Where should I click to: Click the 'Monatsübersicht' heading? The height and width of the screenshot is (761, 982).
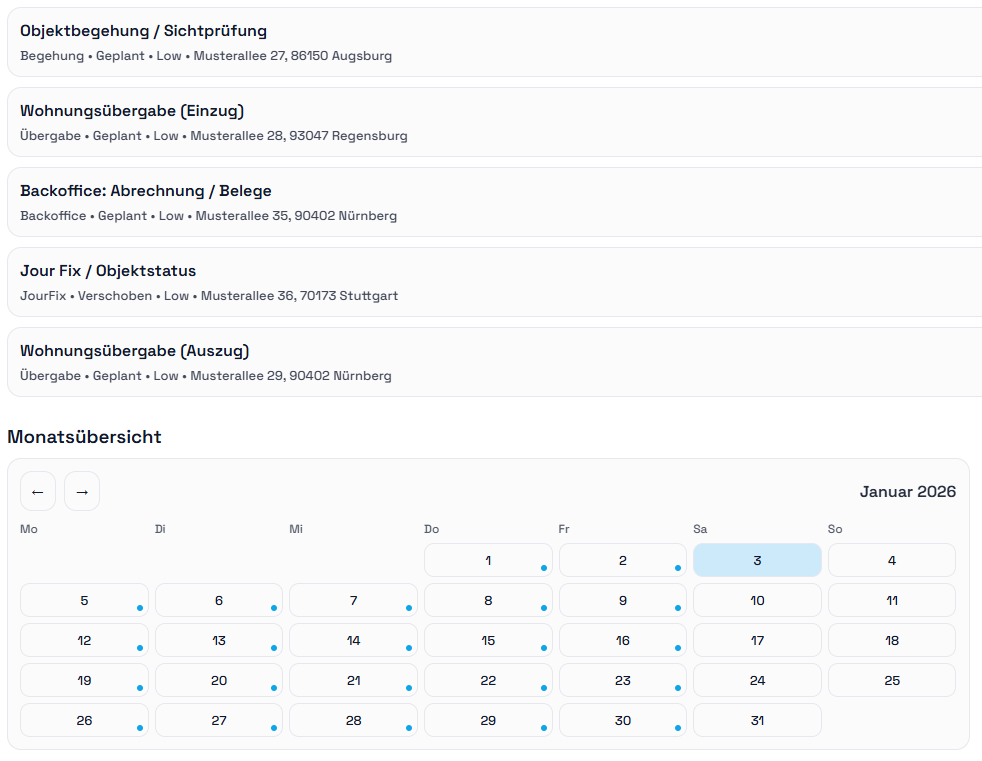(x=85, y=437)
